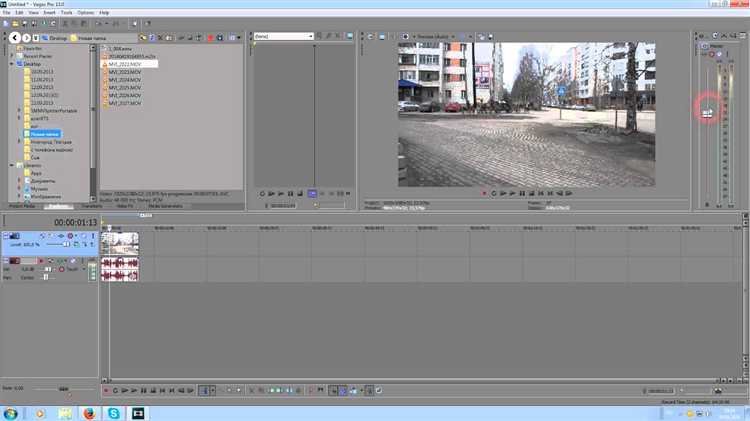Arm the audio track for record
The width and height of the screenshot is (750, 421).
[x=41, y=261]
